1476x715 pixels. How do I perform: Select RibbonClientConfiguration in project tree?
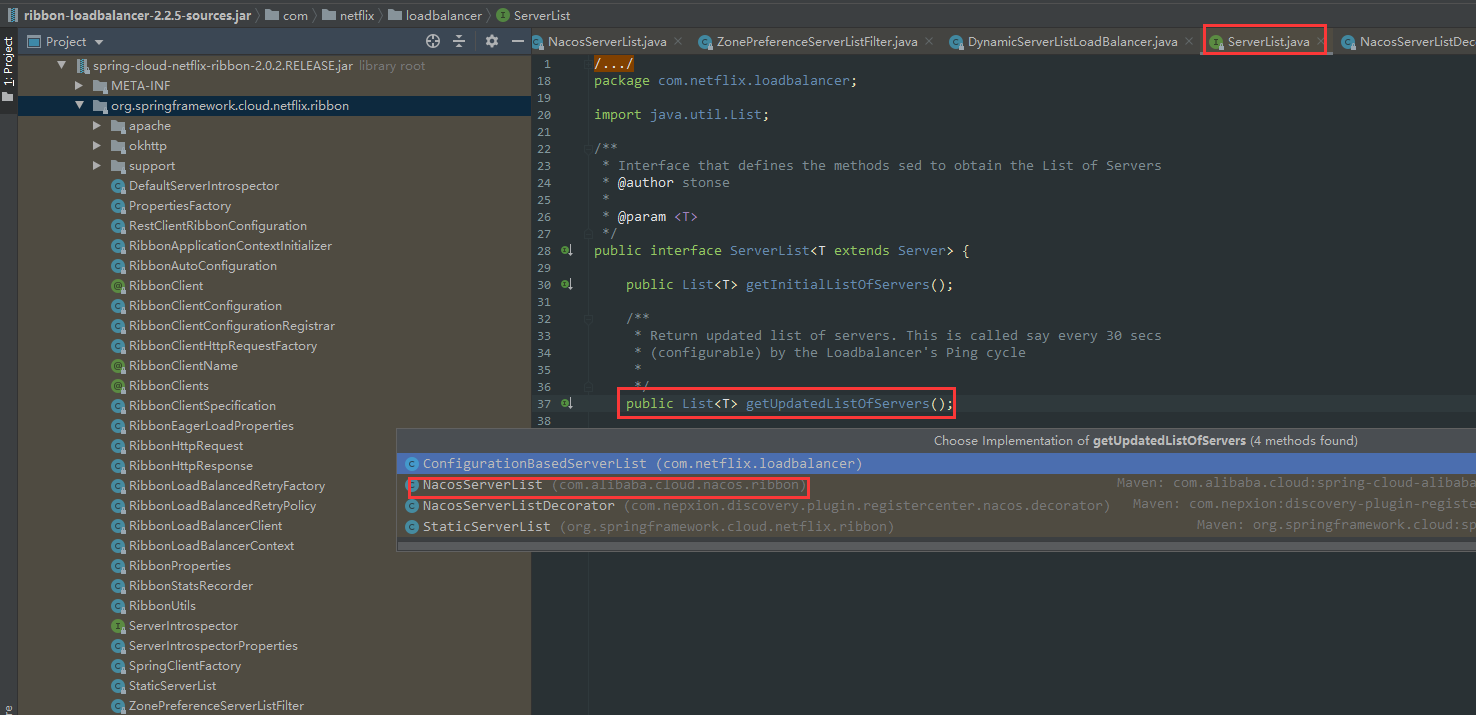(x=205, y=306)
